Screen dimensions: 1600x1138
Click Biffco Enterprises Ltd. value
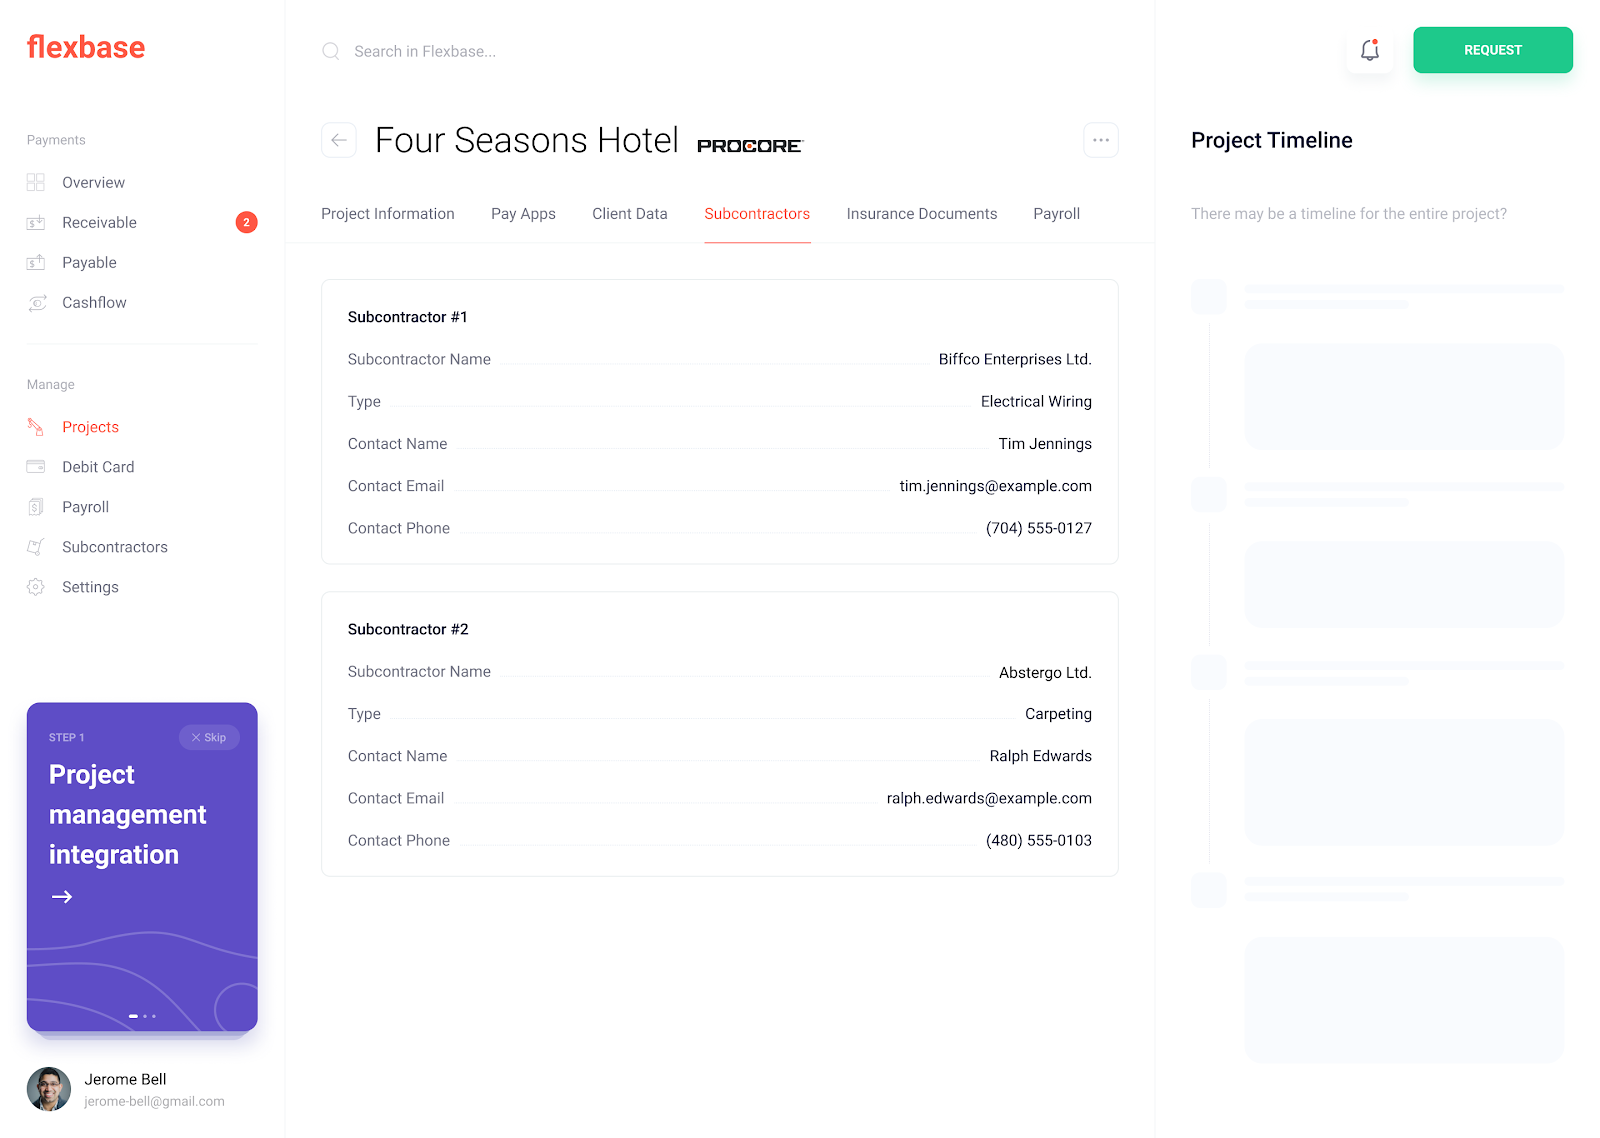(x=1015, y=359)
